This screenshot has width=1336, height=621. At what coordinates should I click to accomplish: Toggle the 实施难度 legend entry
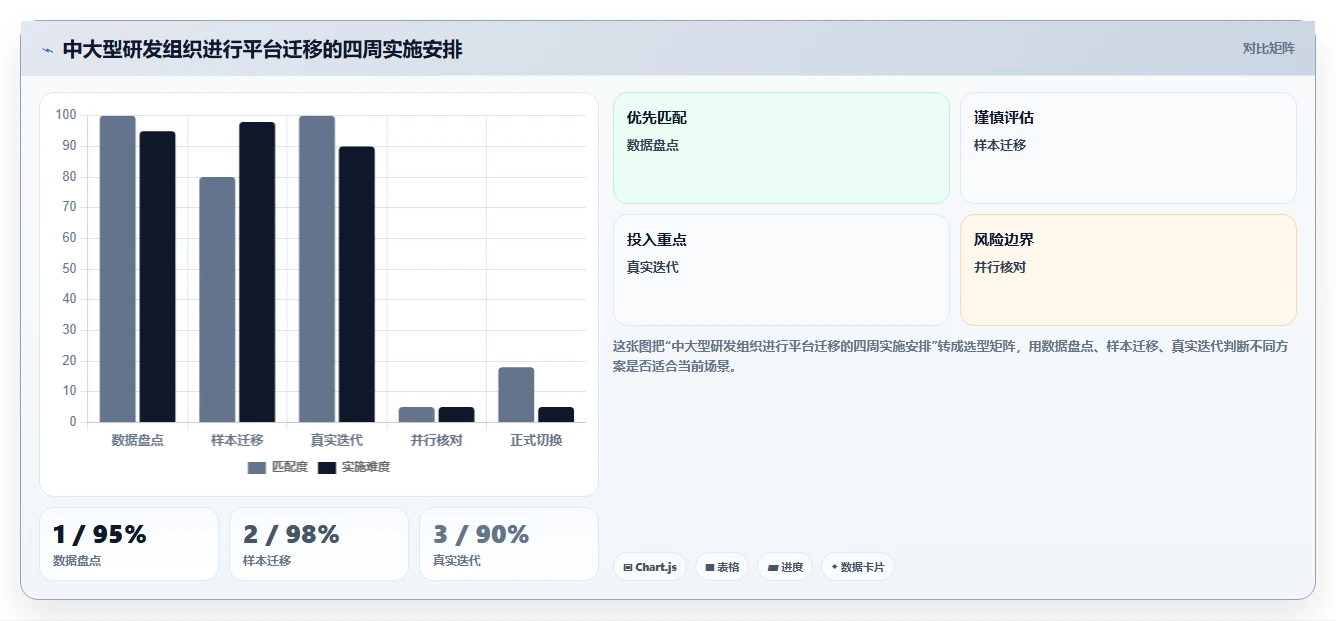point(354,467)
